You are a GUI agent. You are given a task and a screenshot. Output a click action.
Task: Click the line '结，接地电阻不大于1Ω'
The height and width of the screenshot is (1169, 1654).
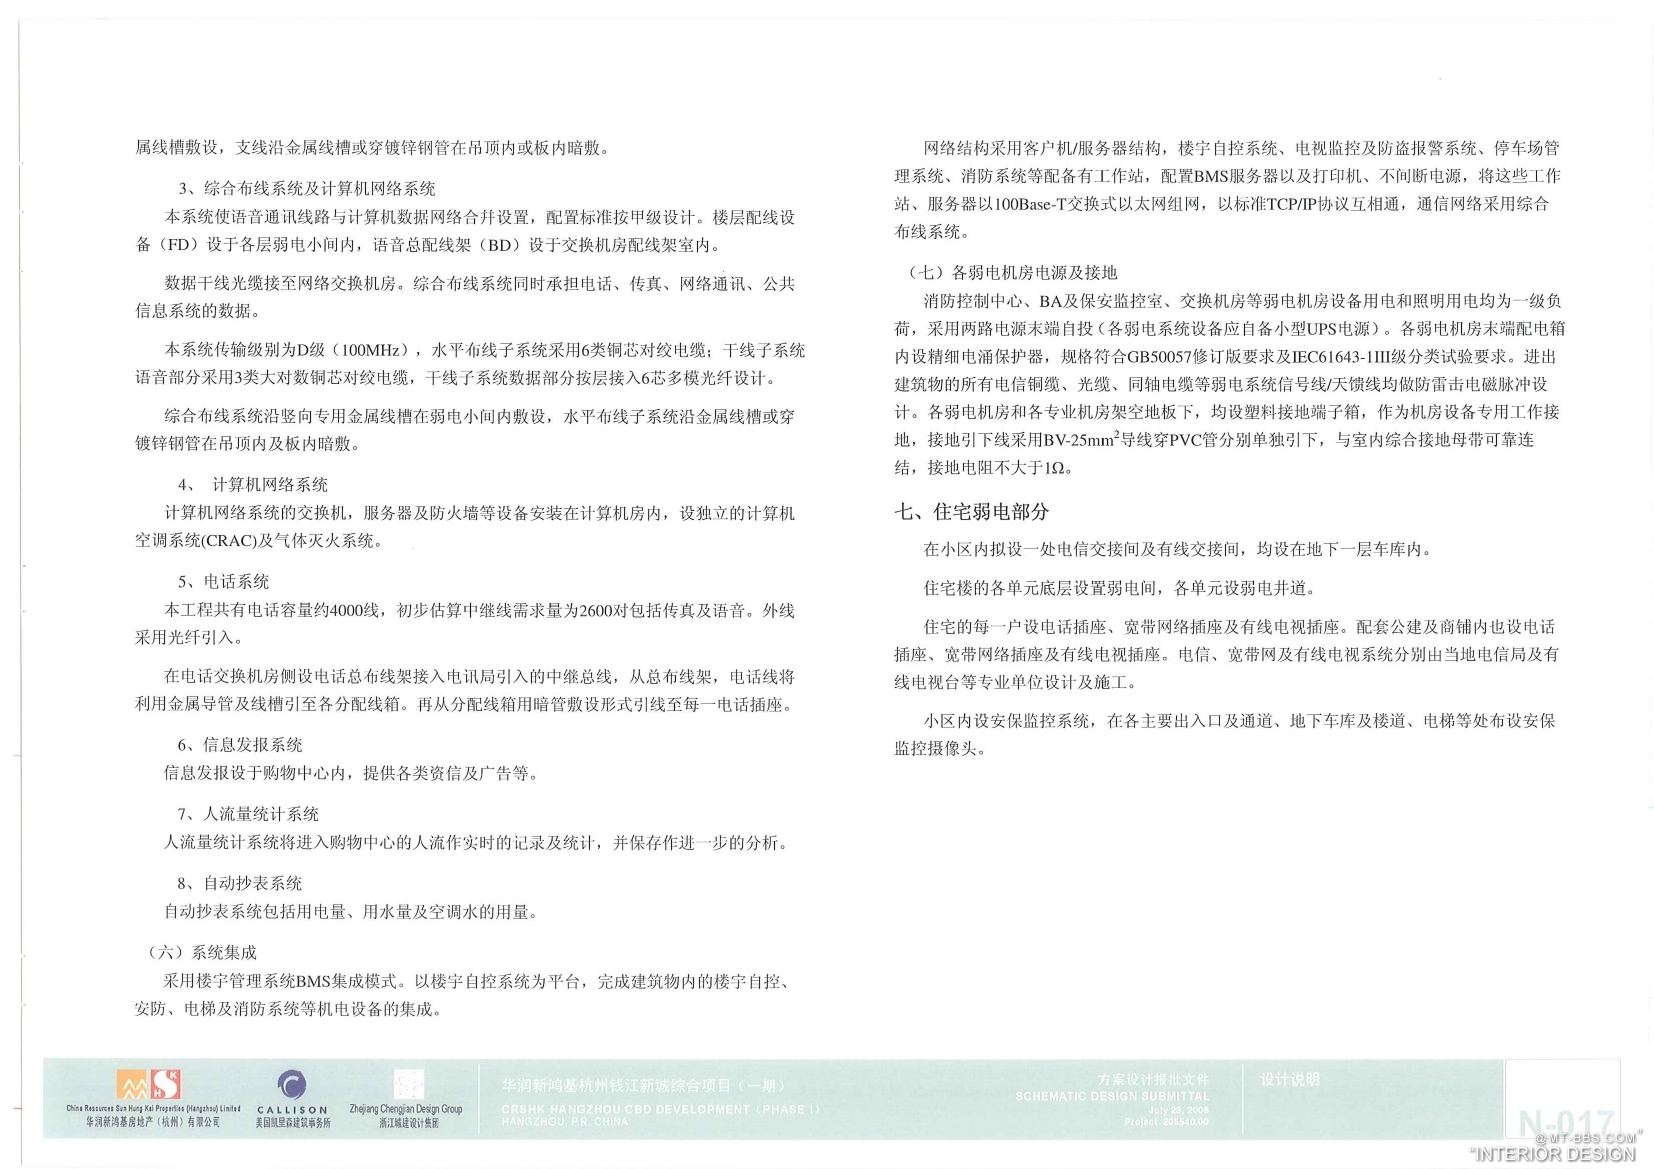[985, 468]
